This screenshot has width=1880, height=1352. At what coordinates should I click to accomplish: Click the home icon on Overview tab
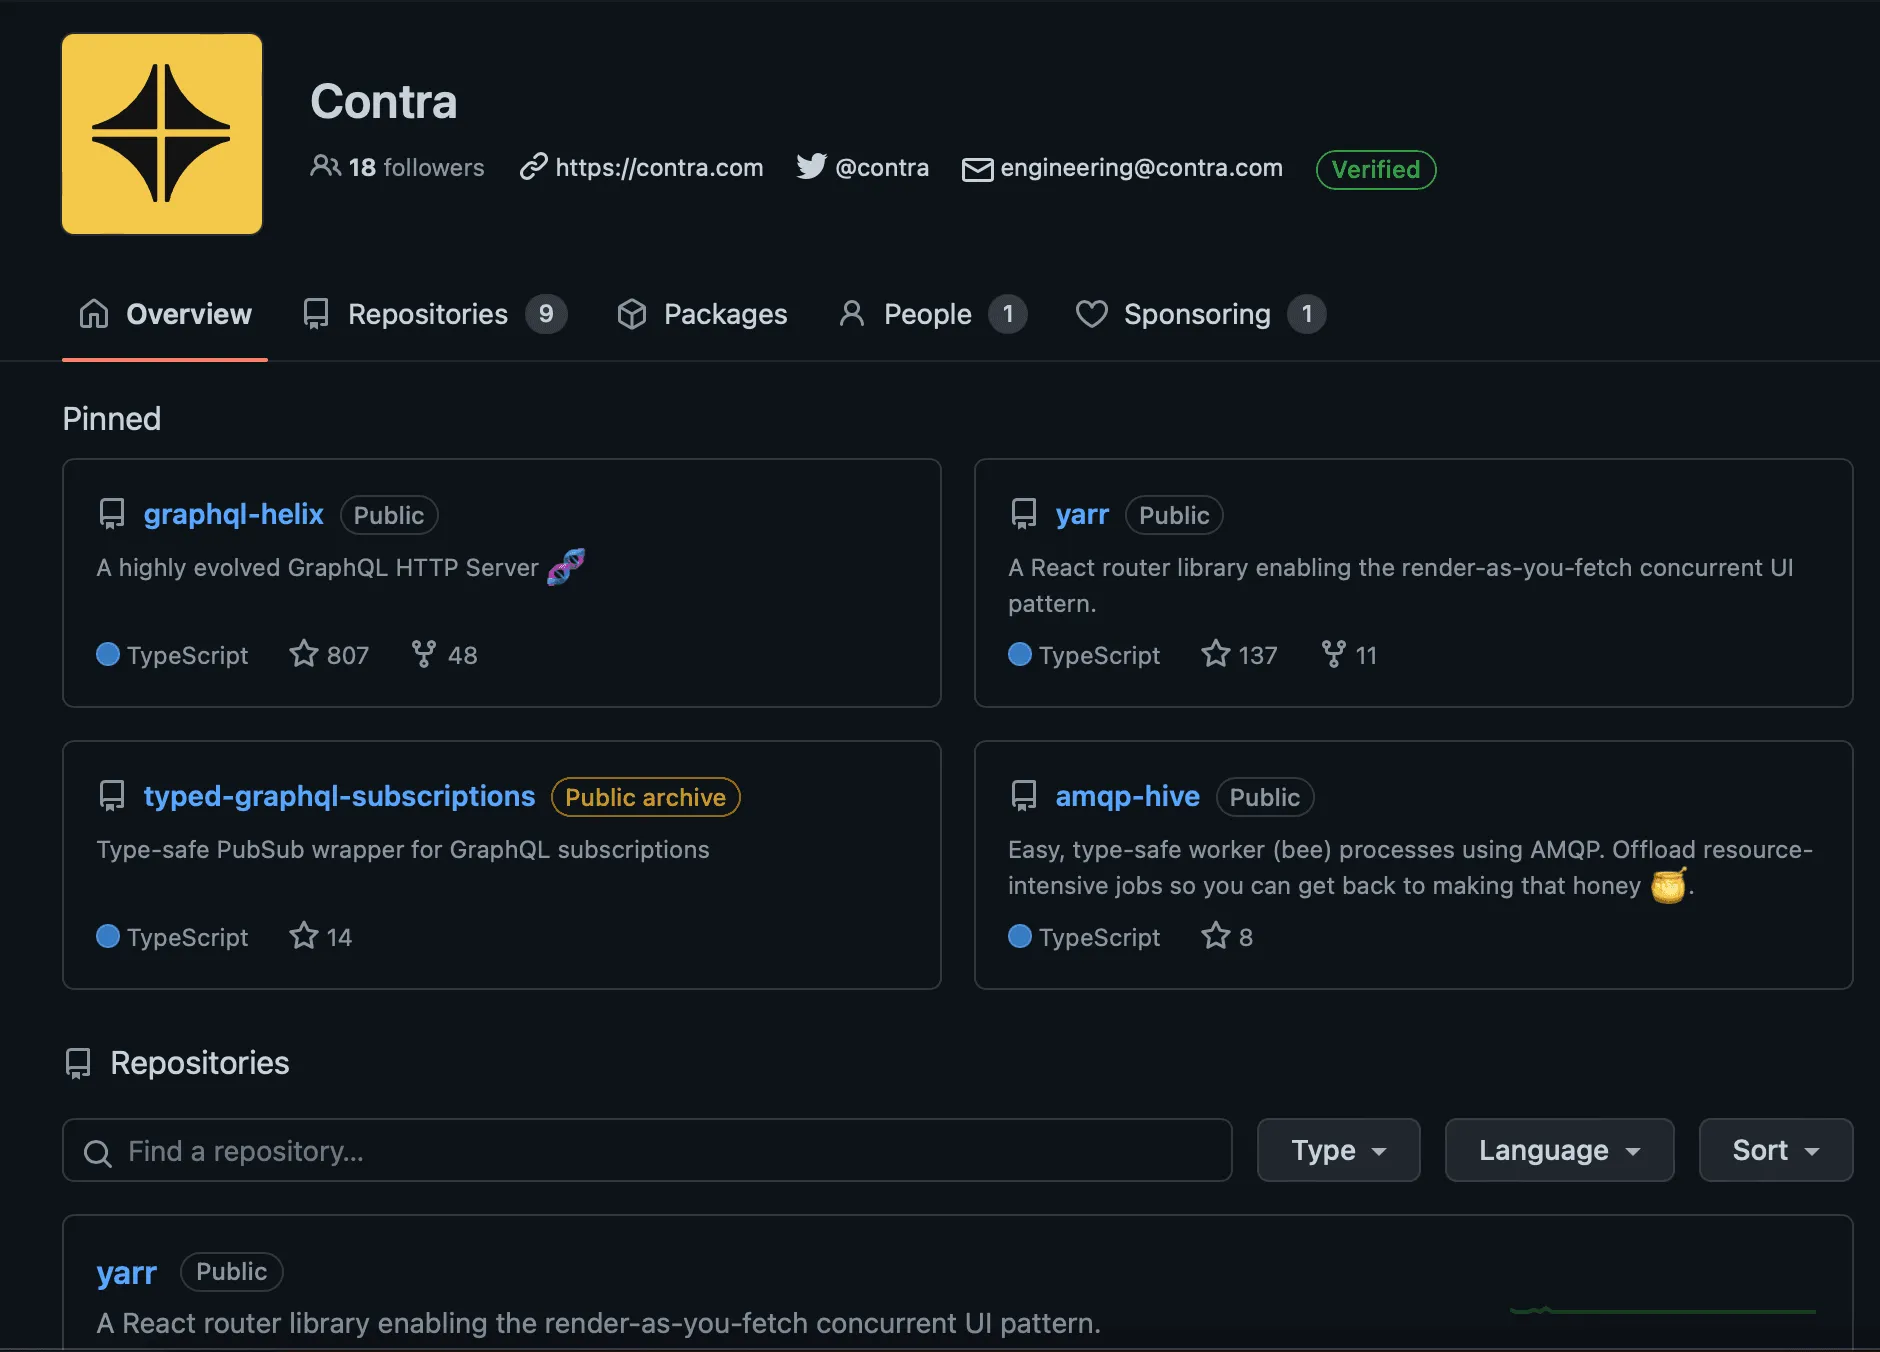(93, 314)
